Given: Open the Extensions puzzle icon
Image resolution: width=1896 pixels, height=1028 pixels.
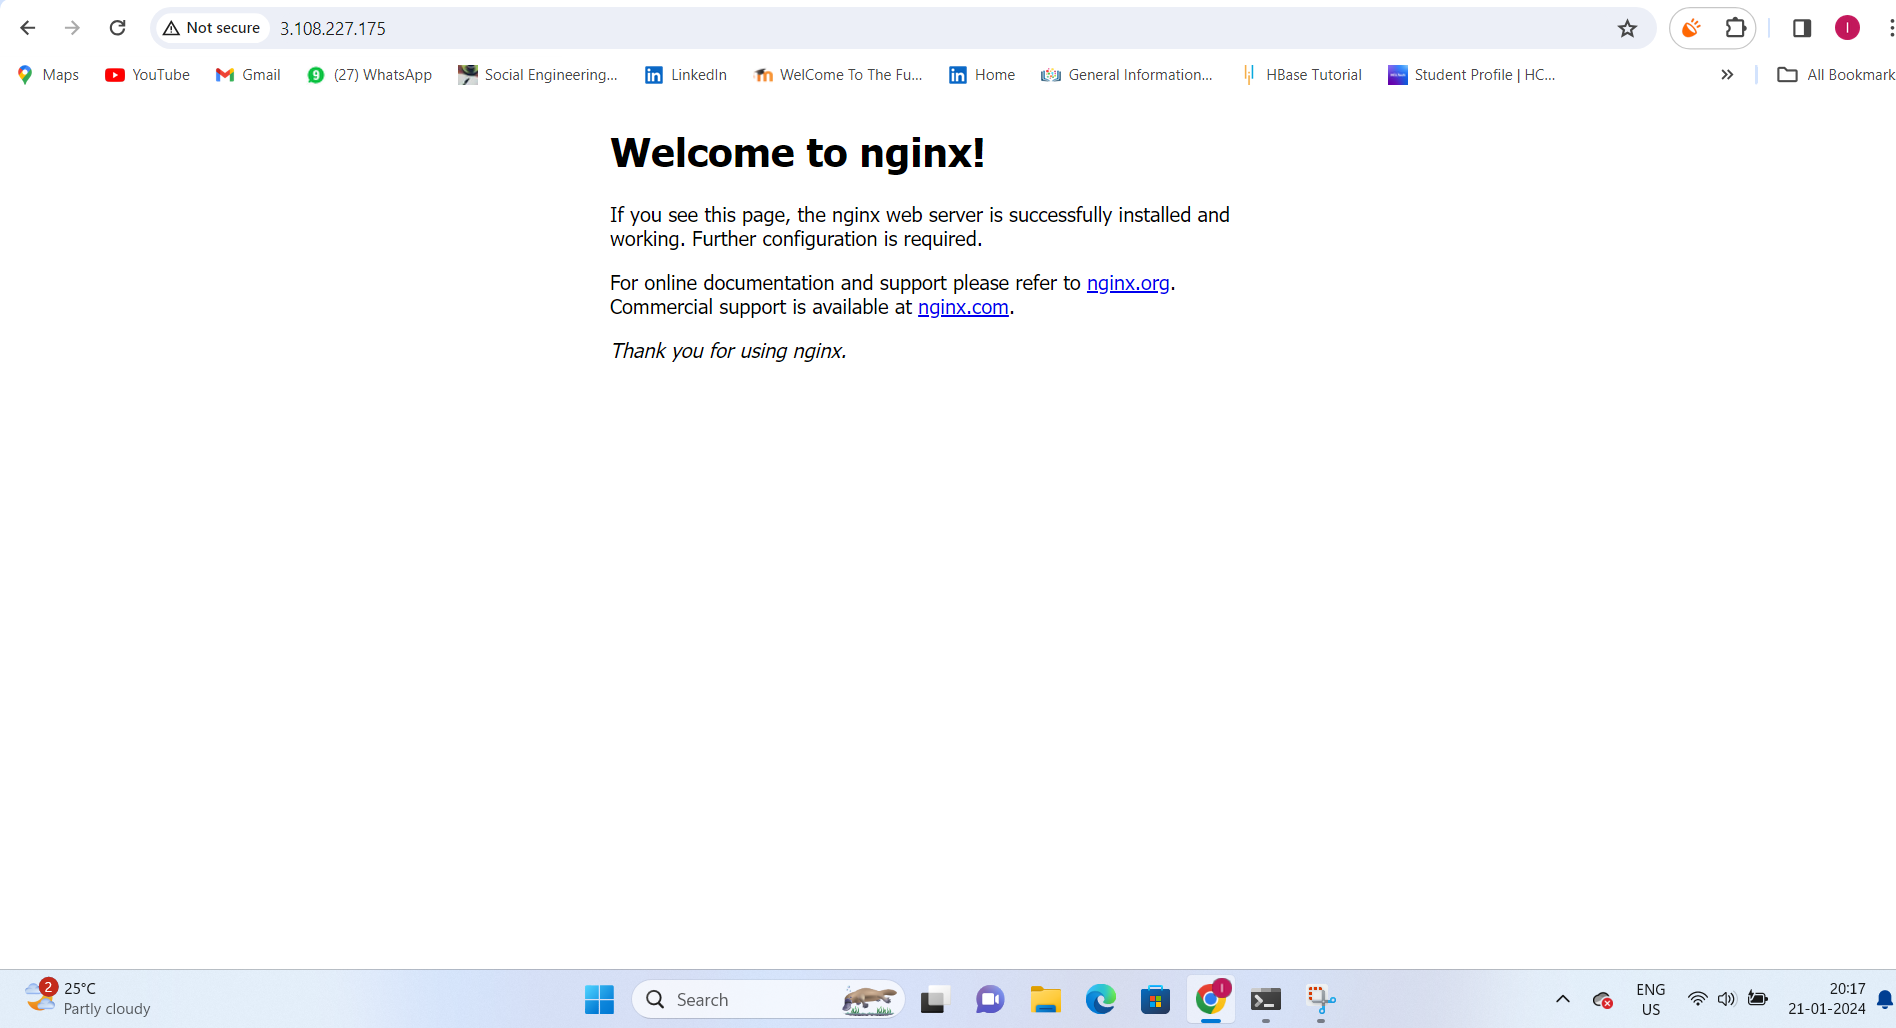Looking at the screenshot, I should click(1736, 28).
